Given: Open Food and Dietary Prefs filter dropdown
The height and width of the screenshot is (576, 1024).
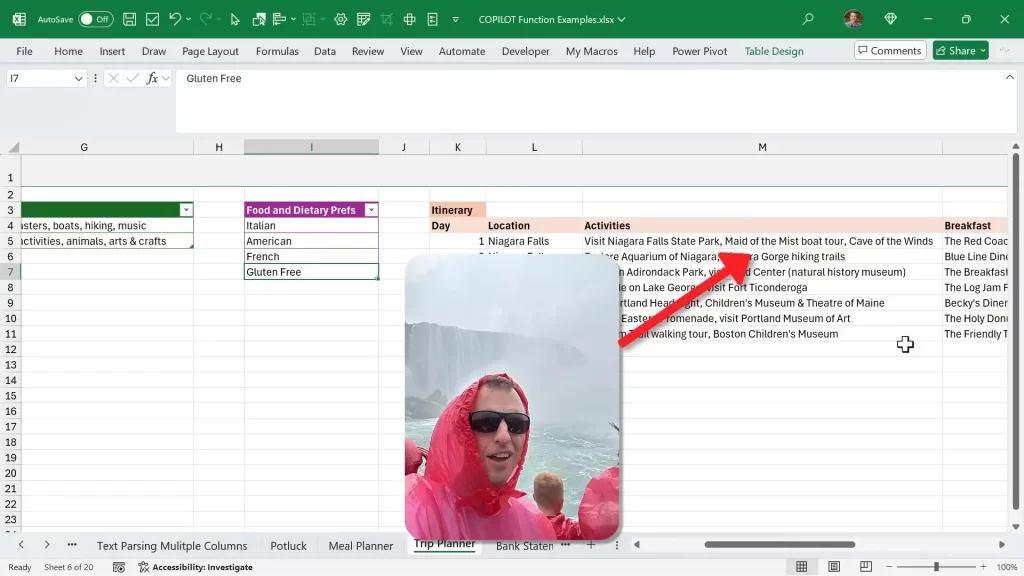Looking at the screenshot, I should 371,210.
